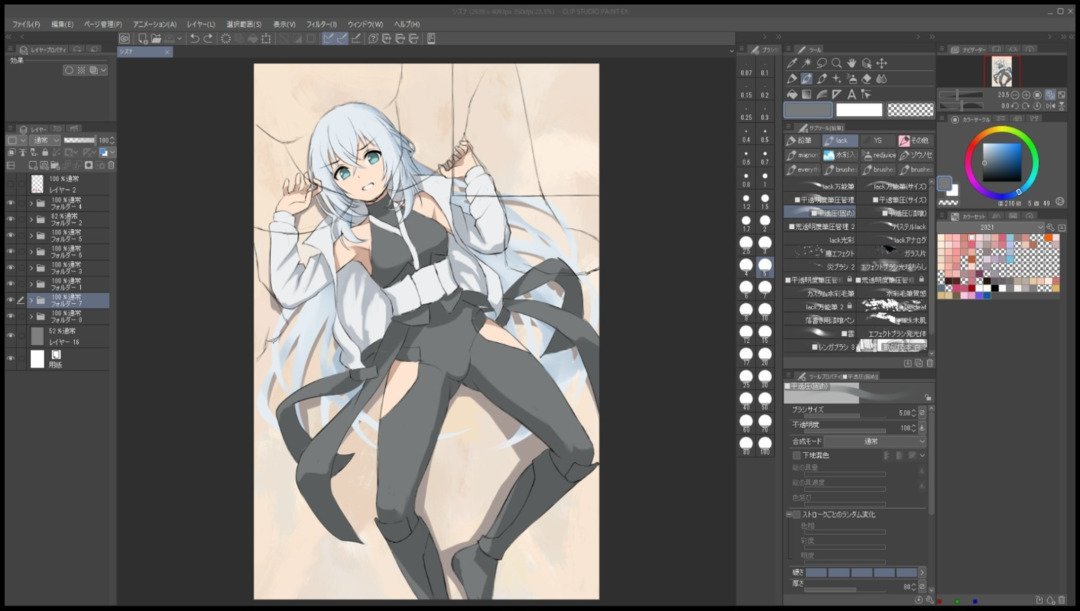Select the Fill bucket tool
The width and height of the screenshot is (1080, 611).
point(793,93)
